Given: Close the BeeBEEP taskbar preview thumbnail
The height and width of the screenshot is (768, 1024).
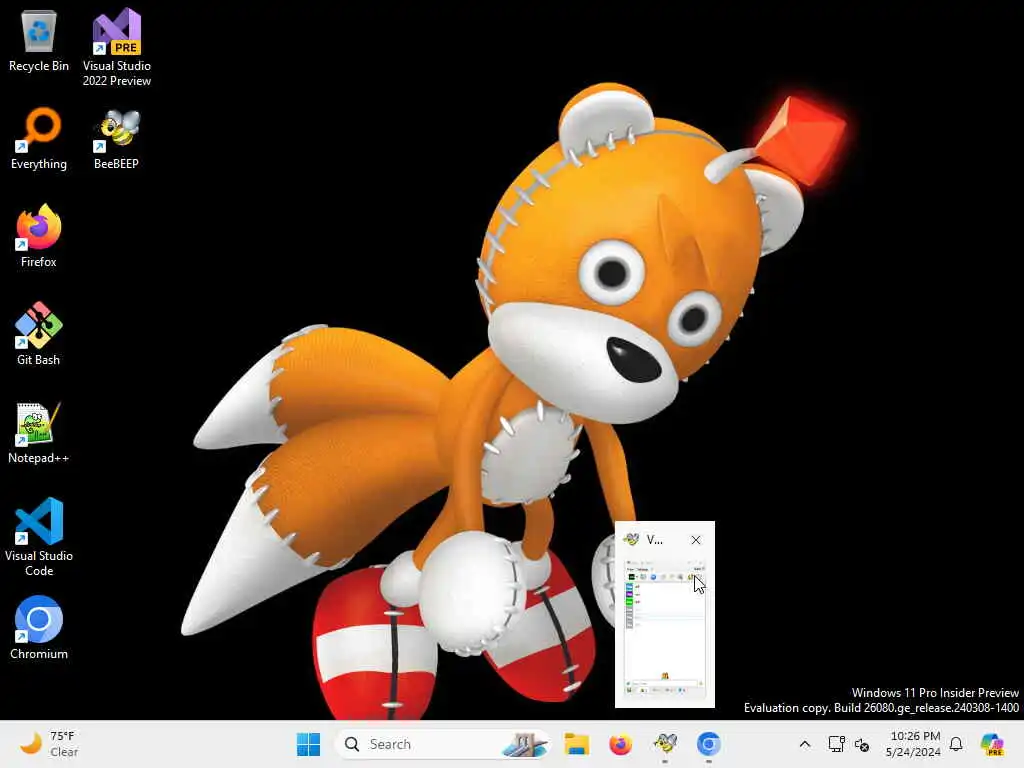Looking at the screenshot, I should coord(696,540).
